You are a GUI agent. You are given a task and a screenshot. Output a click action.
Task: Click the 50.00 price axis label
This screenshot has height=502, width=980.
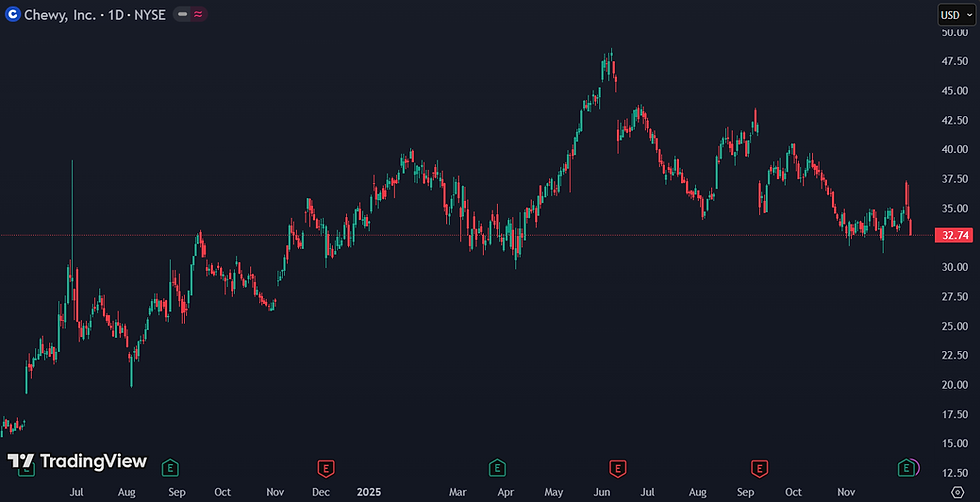click(x=955, y=32)
